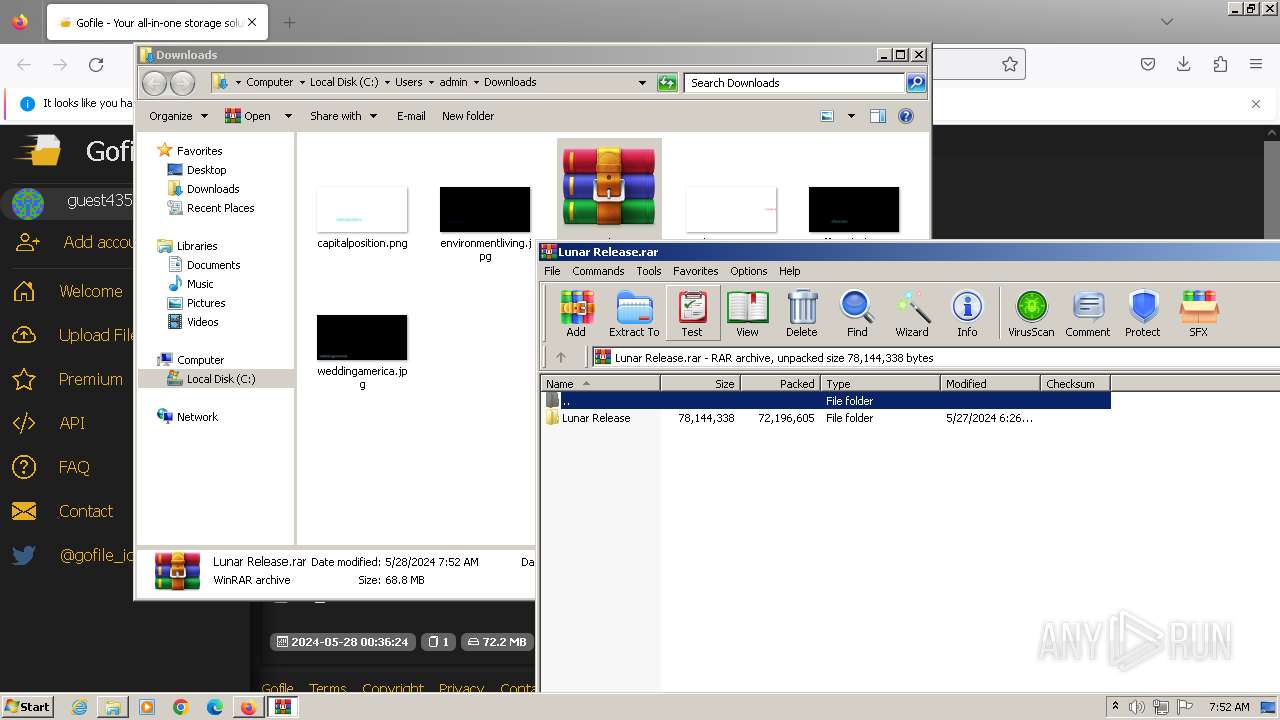Save to Pocket icon in Firefox
This screenshot has height=720, width=1280.
click(1148, 64)
